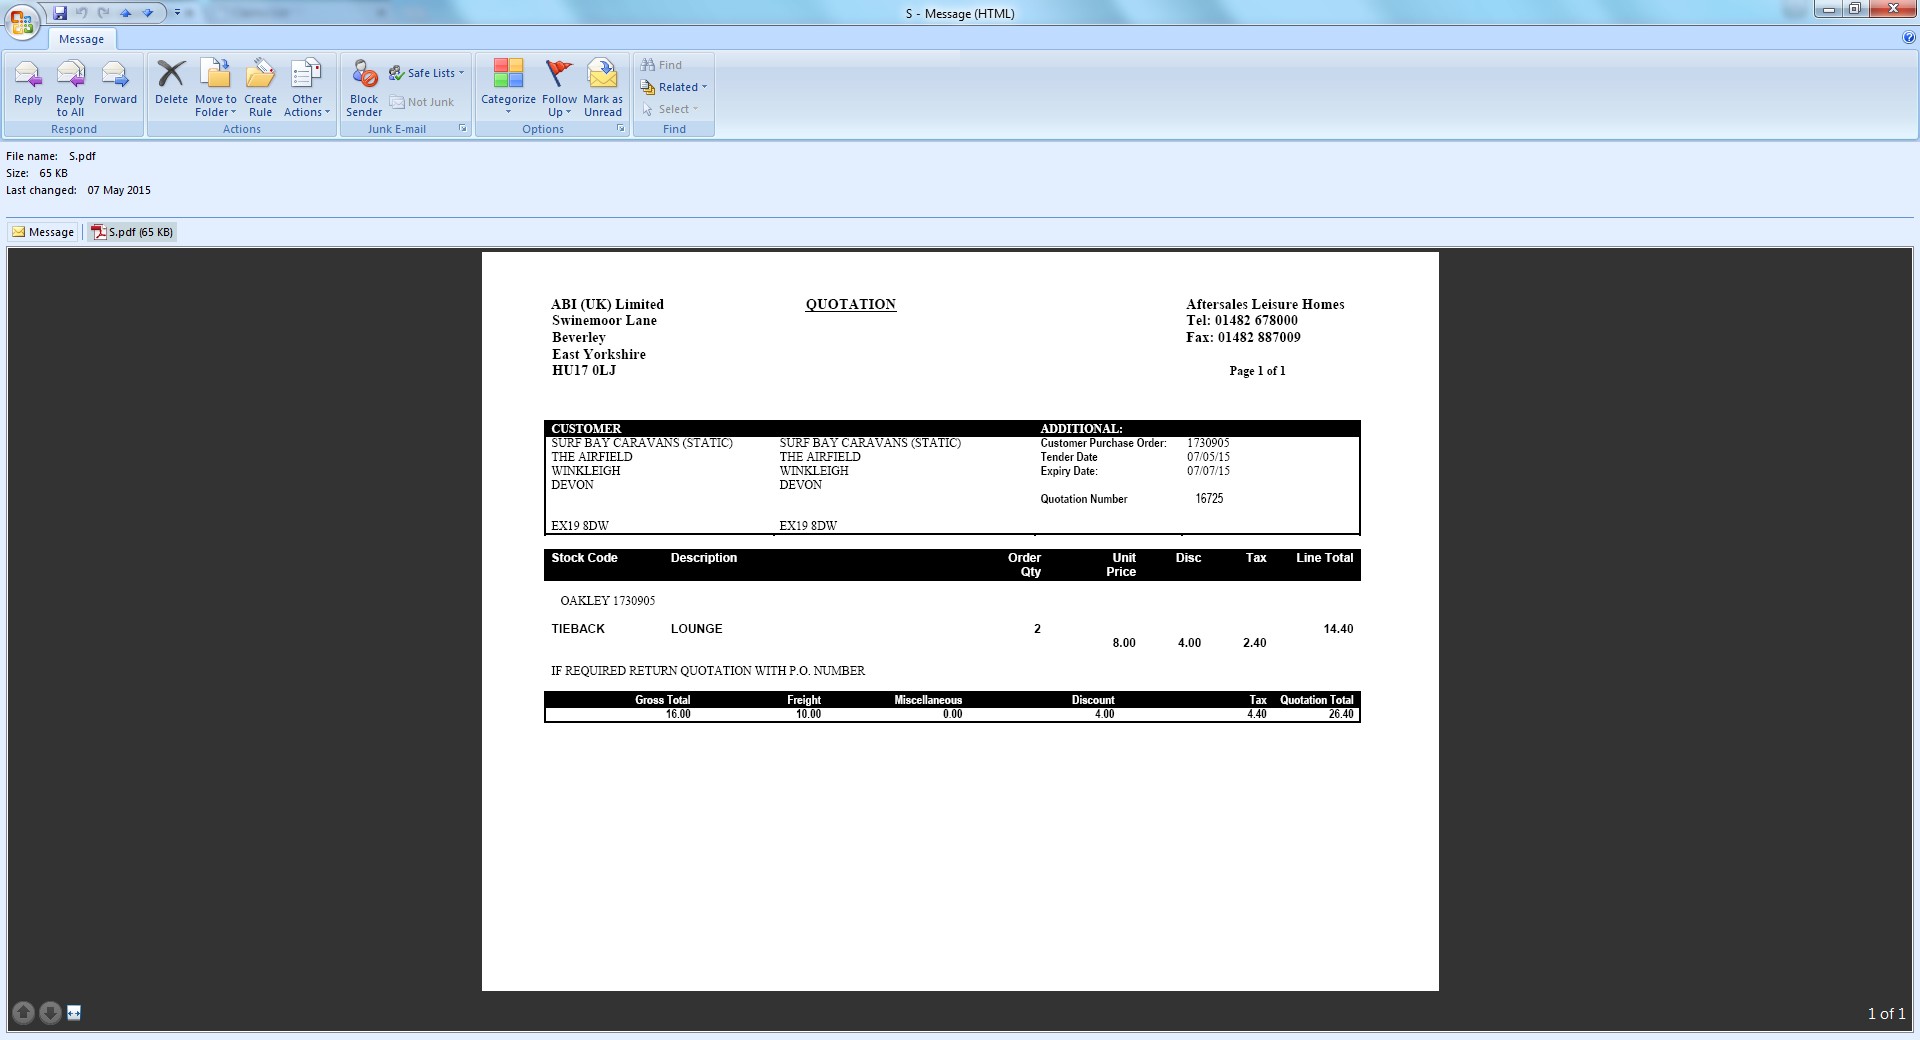Click the LOUNGE description
Viewport: 1920px width, 1040px height.
click(x=696, y=629)
